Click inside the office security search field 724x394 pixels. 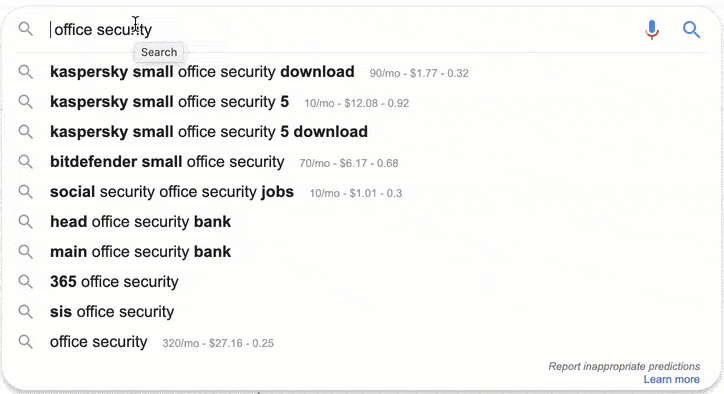click(x=342, y=30)
